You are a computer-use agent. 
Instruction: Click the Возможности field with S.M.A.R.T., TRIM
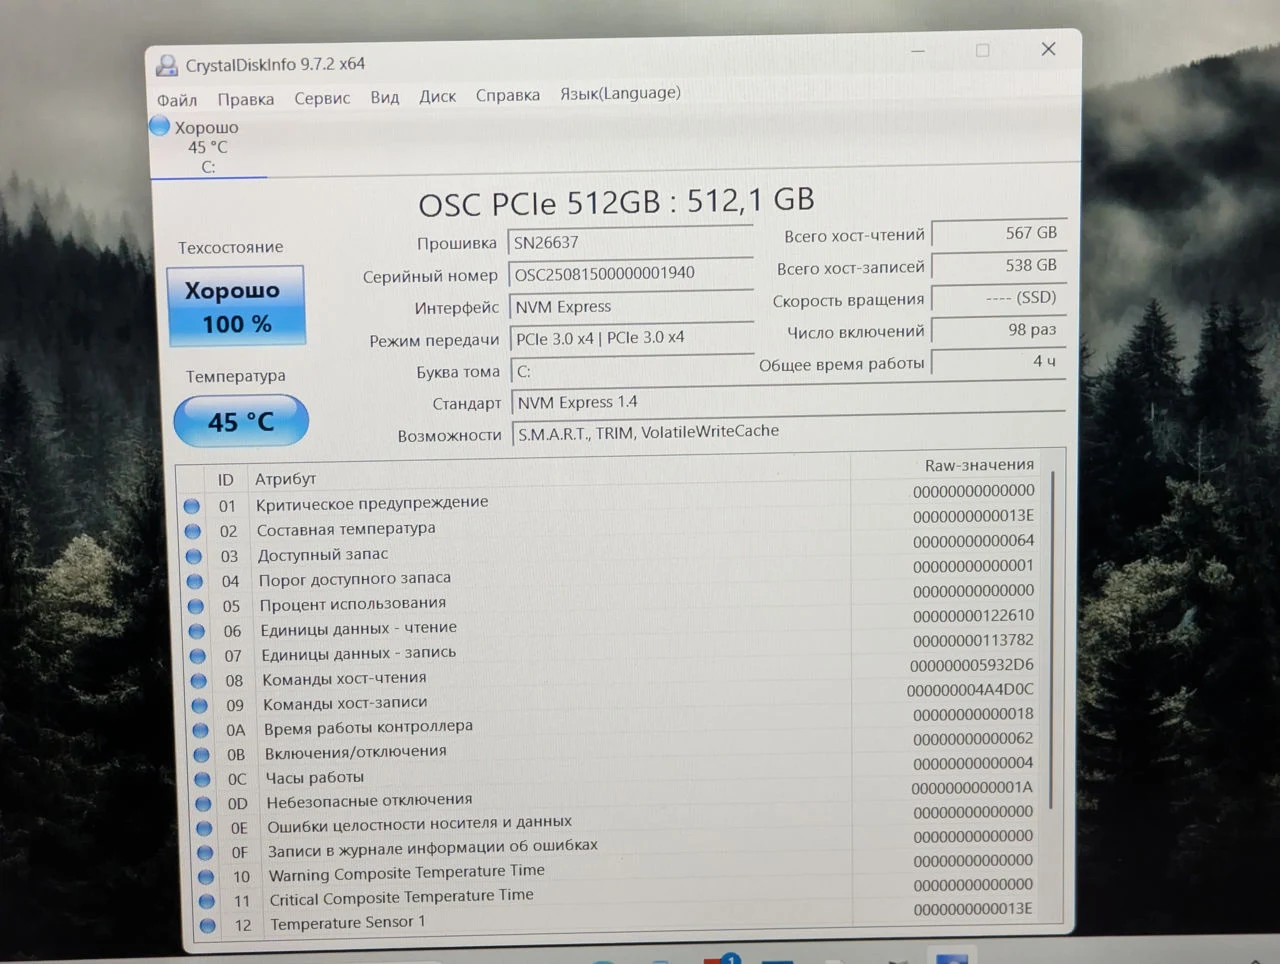[790, 432]
